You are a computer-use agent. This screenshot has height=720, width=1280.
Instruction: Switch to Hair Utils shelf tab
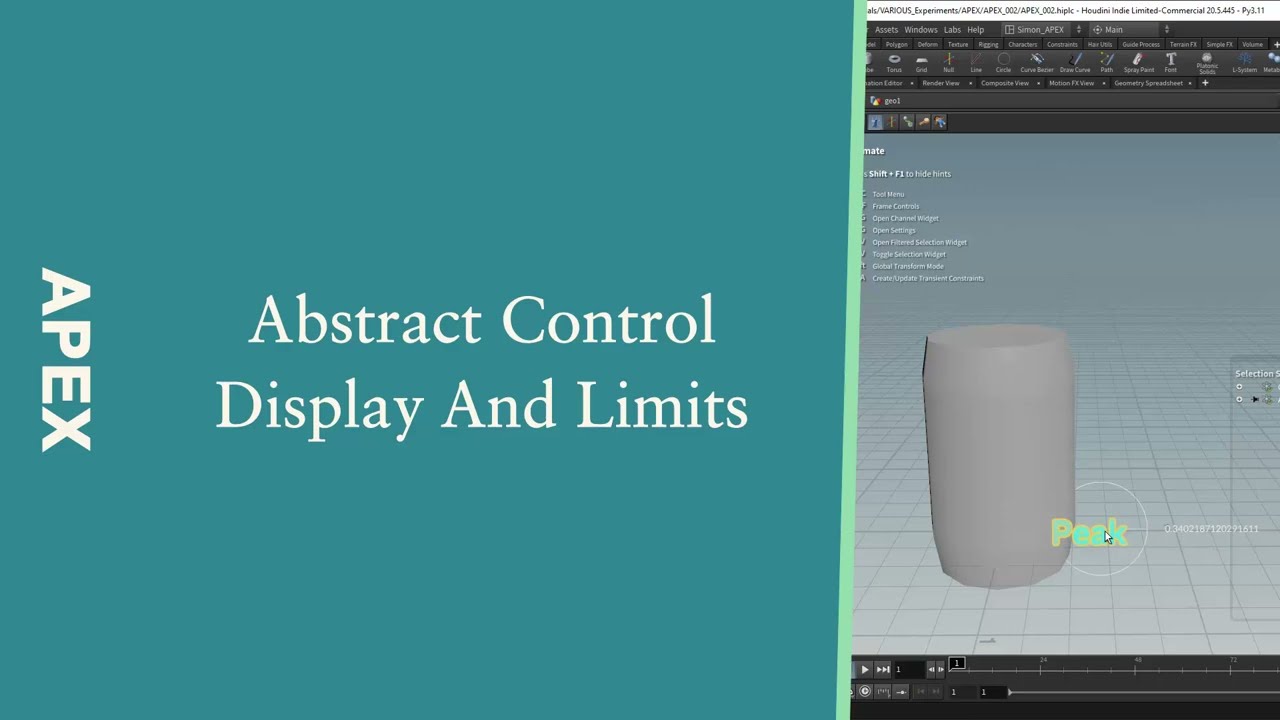[1100, 45]
